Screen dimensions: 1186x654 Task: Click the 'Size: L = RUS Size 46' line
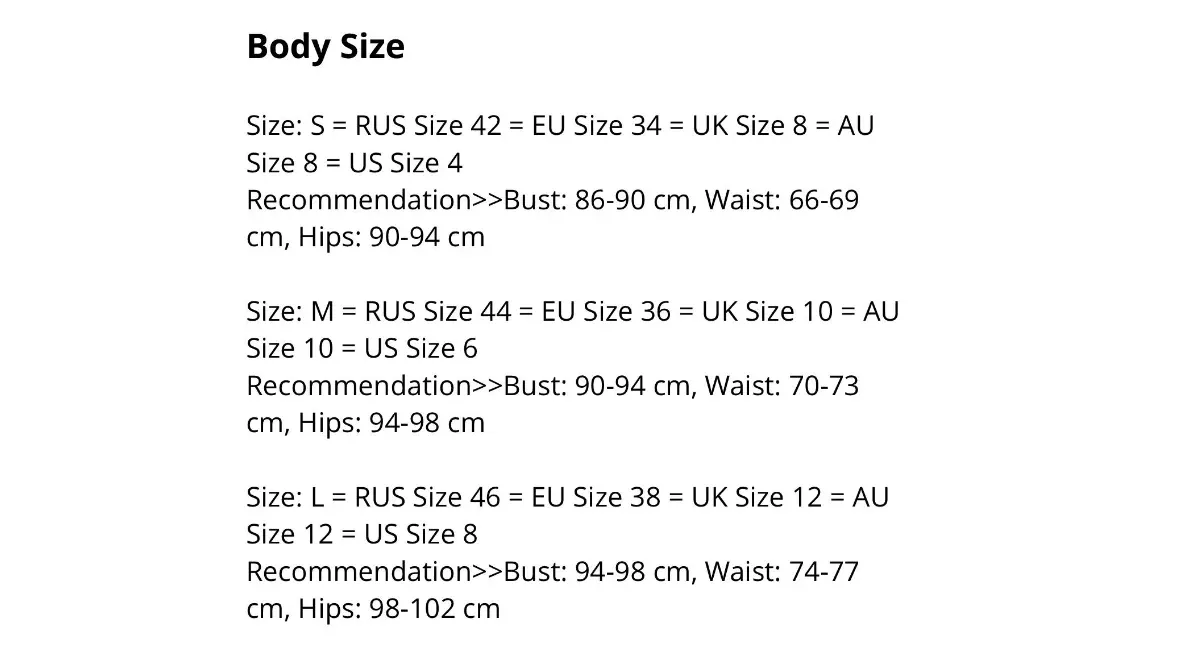click(373, 497)
